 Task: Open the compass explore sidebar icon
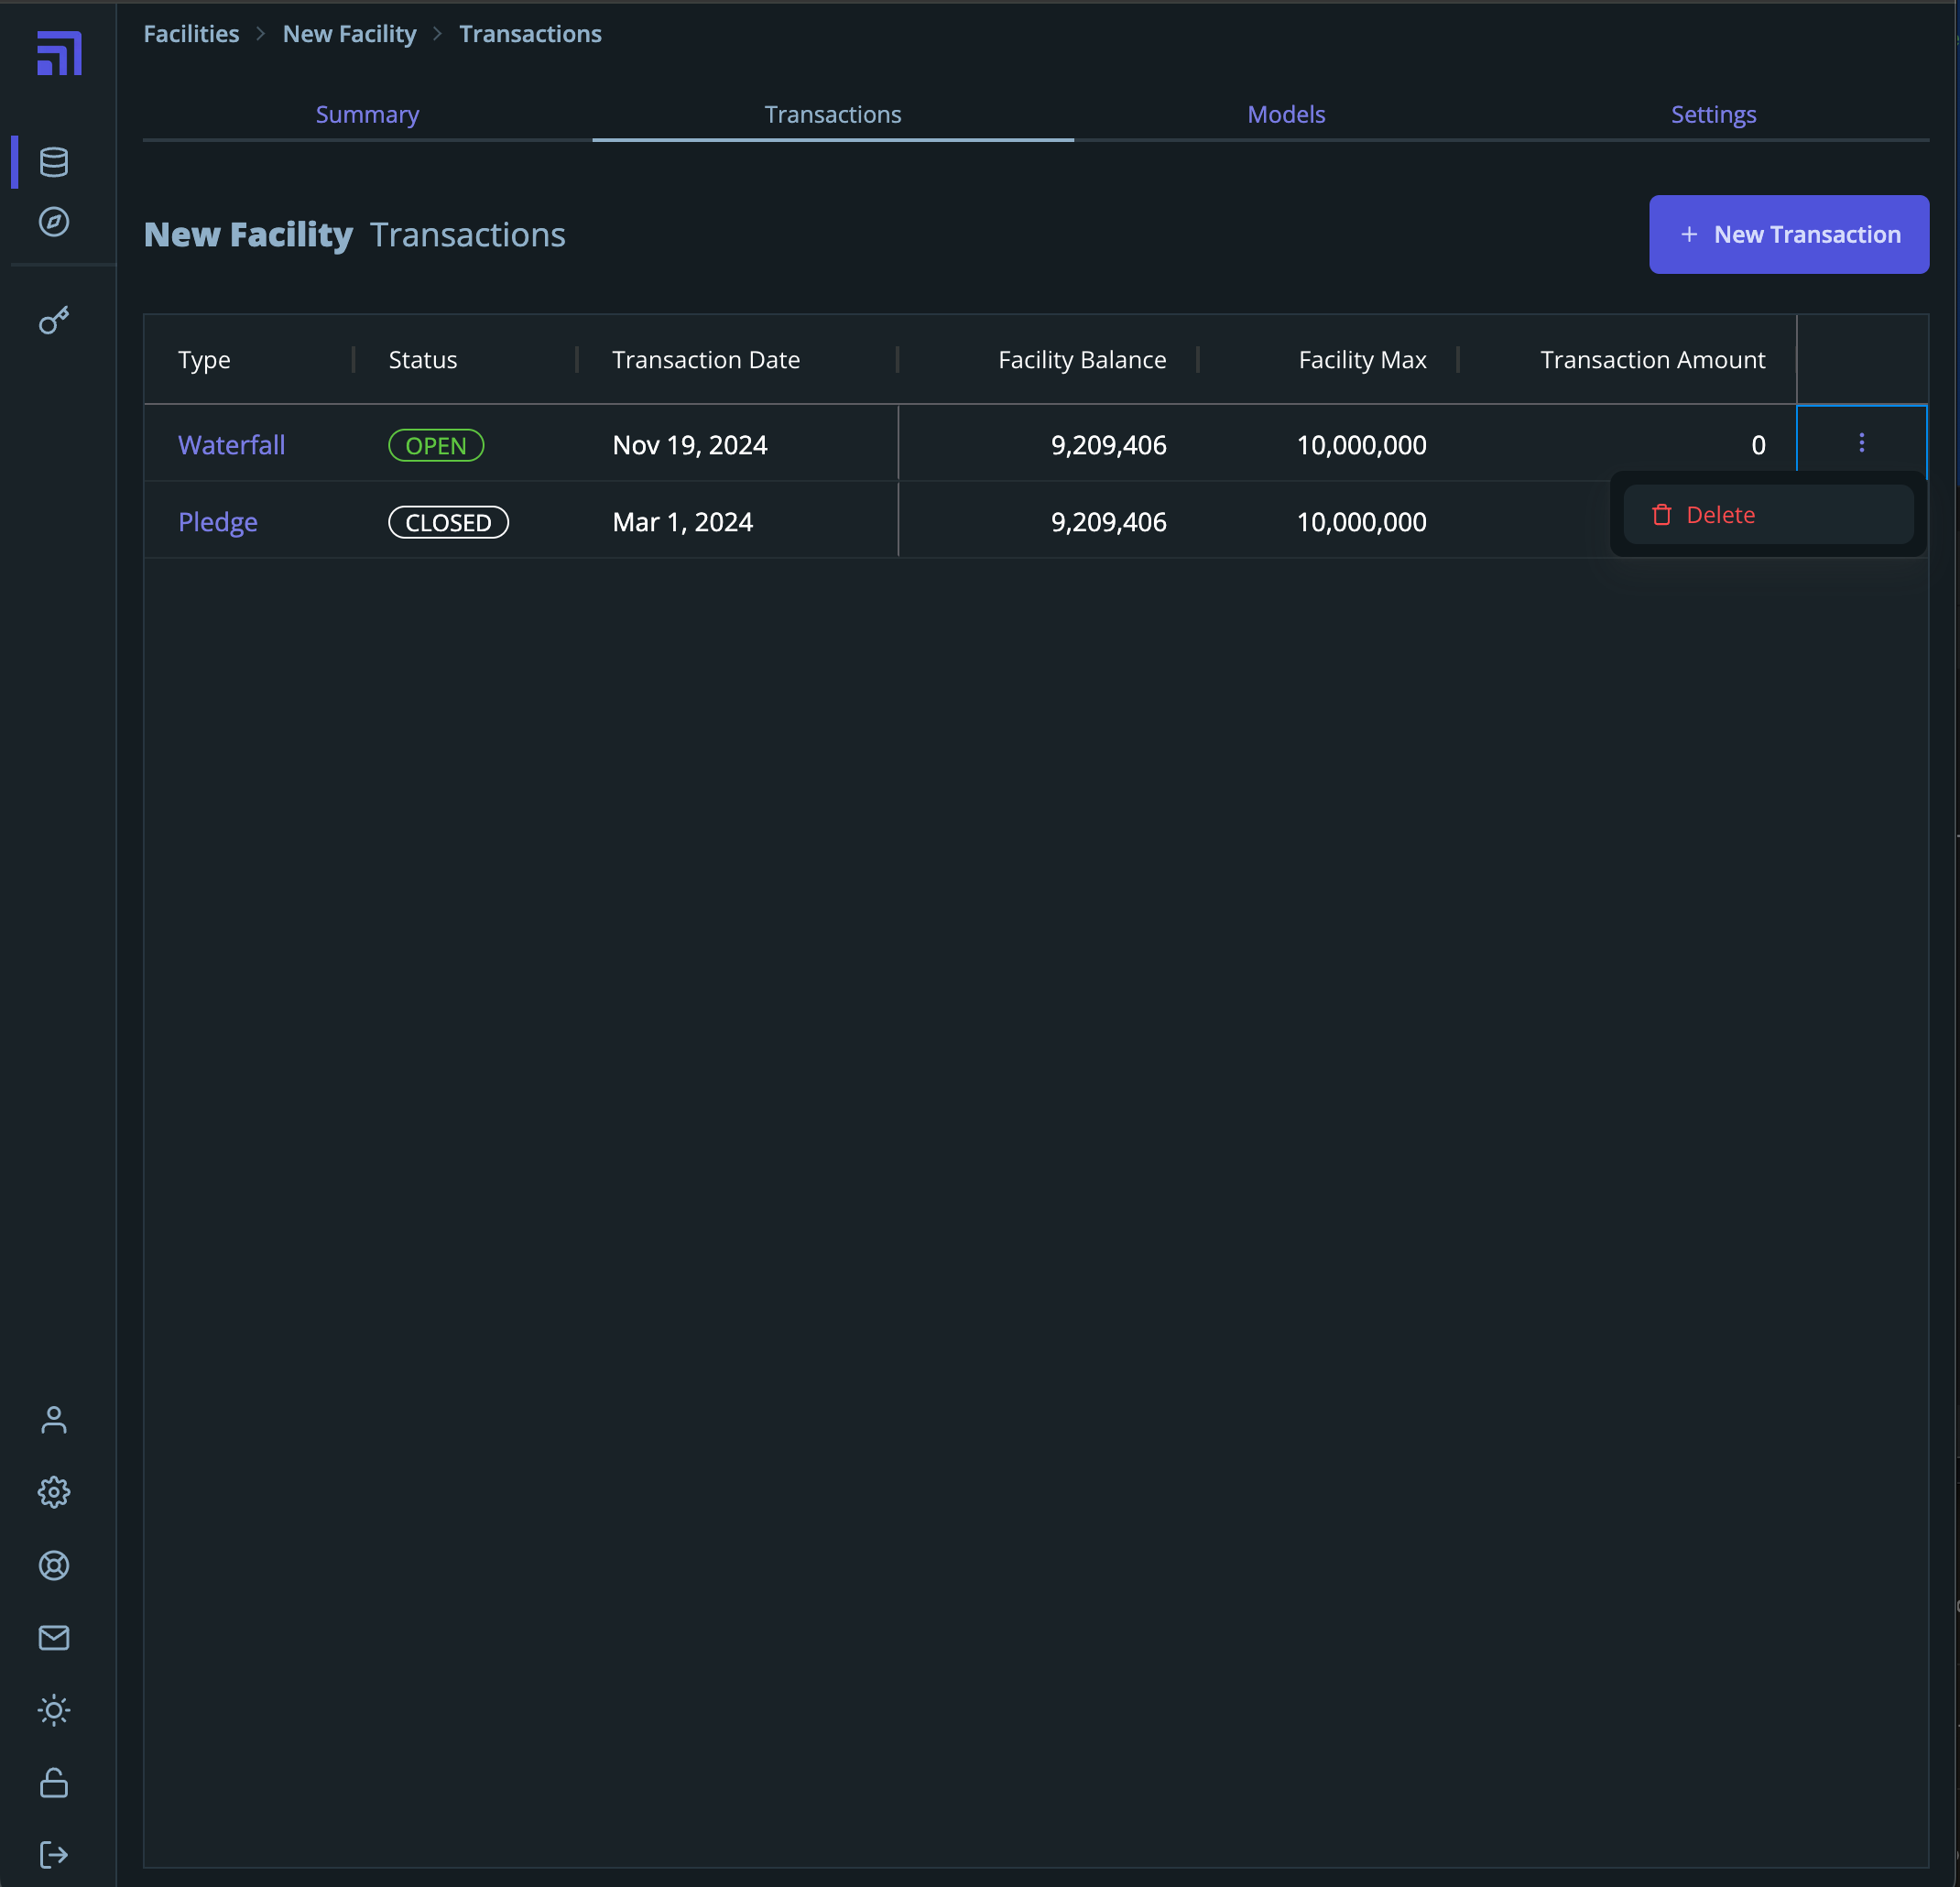click(54, 222)
